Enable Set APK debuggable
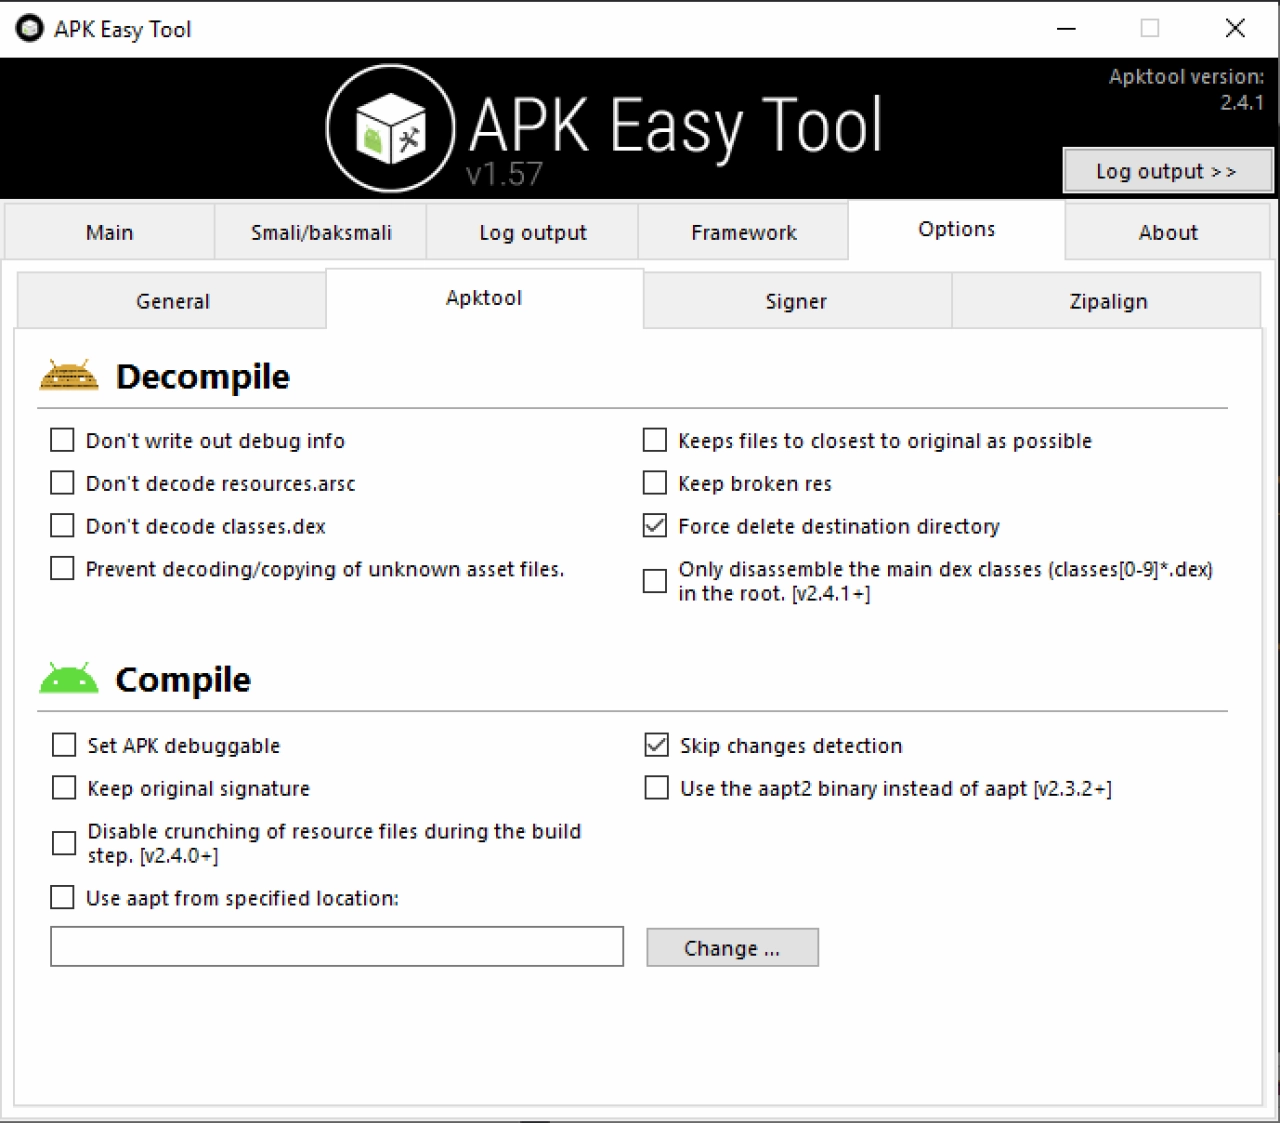 64,746
